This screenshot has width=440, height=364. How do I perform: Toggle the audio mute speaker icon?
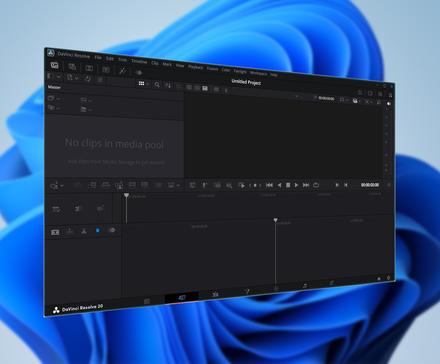[x=388, y=104]
